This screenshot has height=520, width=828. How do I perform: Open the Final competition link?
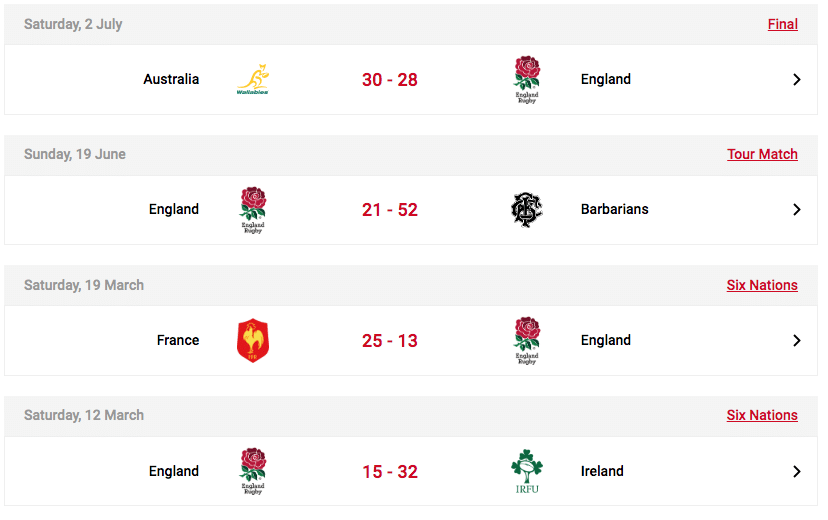pyautogui.click(x=783, y=24)
